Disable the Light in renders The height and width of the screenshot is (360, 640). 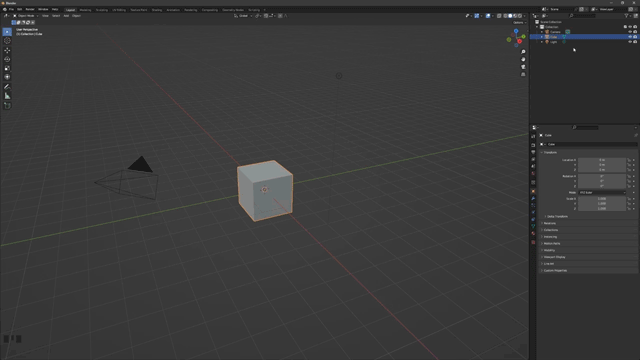coord(635,42)
